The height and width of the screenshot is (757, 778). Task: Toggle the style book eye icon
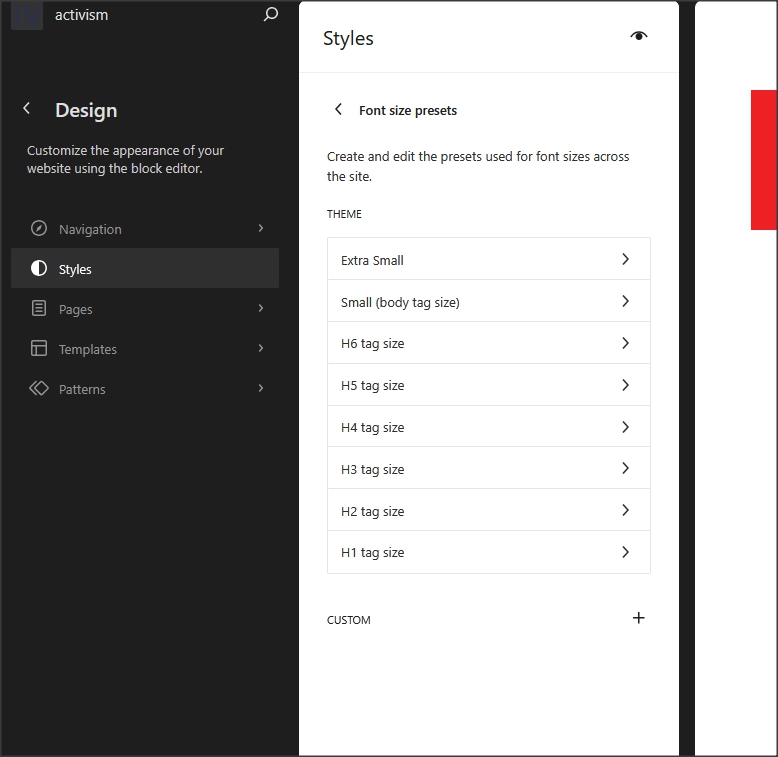click(x=639, y=36)
